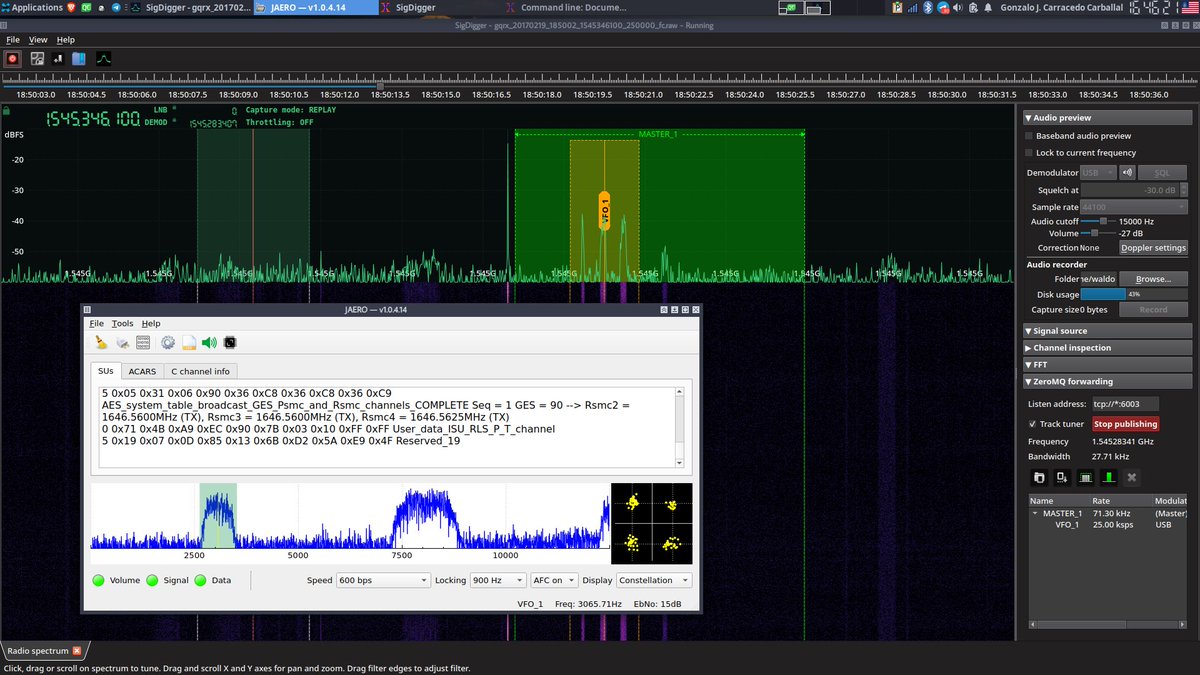This screenshot has height=675, width=1200.
Task: Collapse the FFT section header
Action: click(1107, 364)
